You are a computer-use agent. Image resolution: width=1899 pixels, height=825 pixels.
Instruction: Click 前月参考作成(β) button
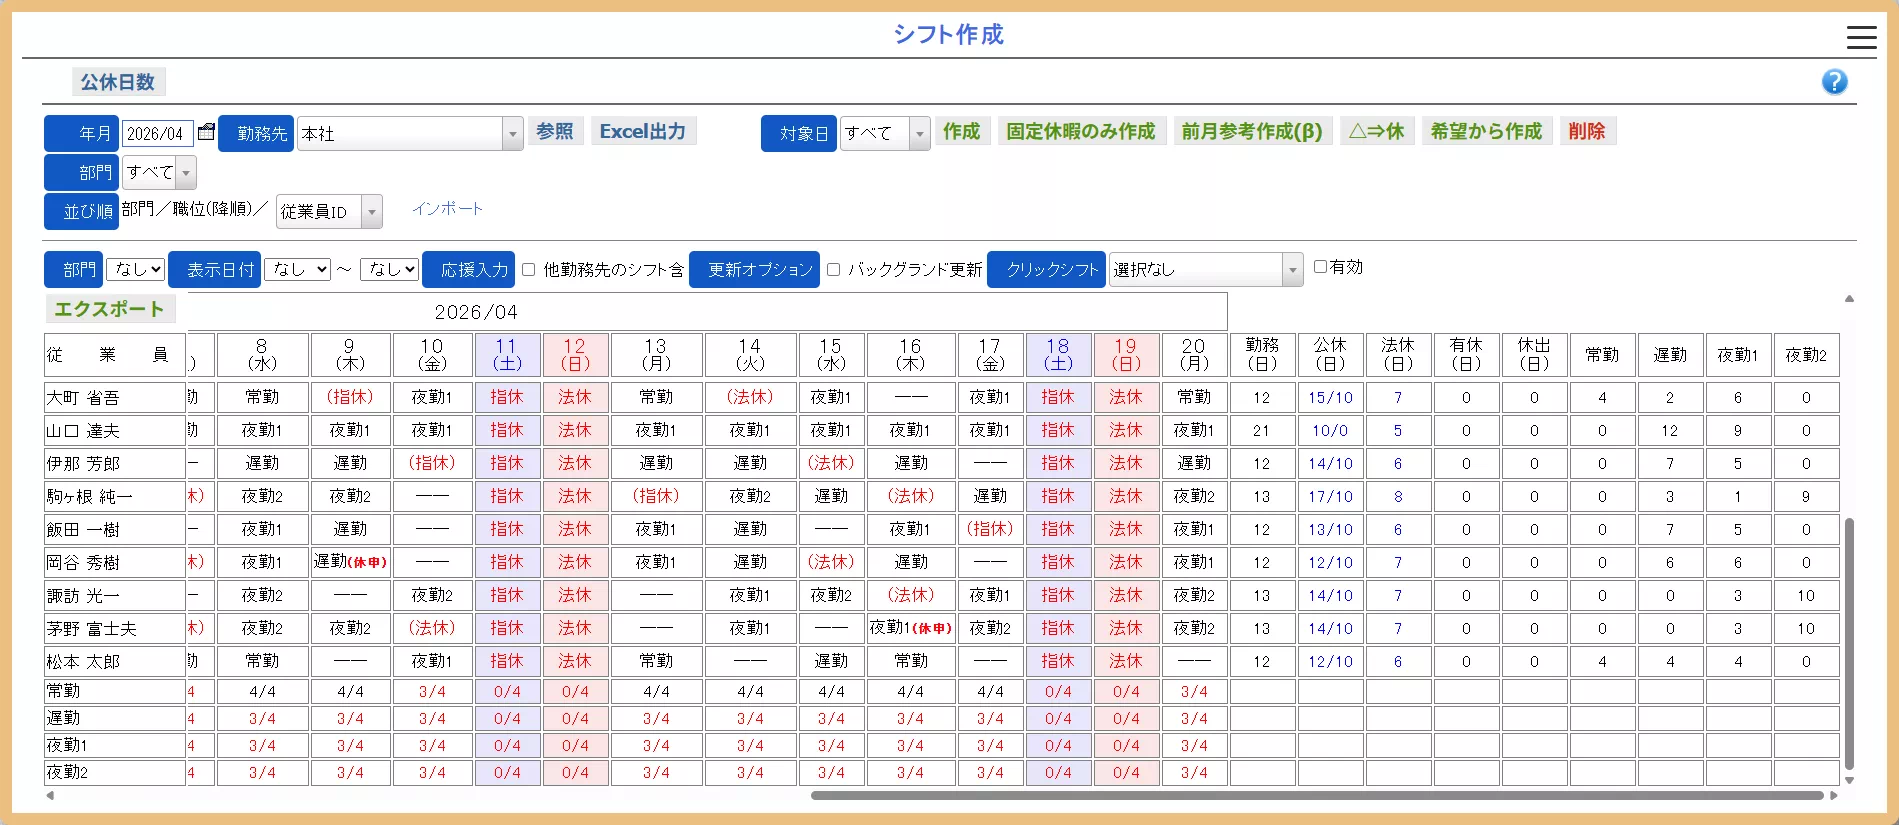point(1252,131)
